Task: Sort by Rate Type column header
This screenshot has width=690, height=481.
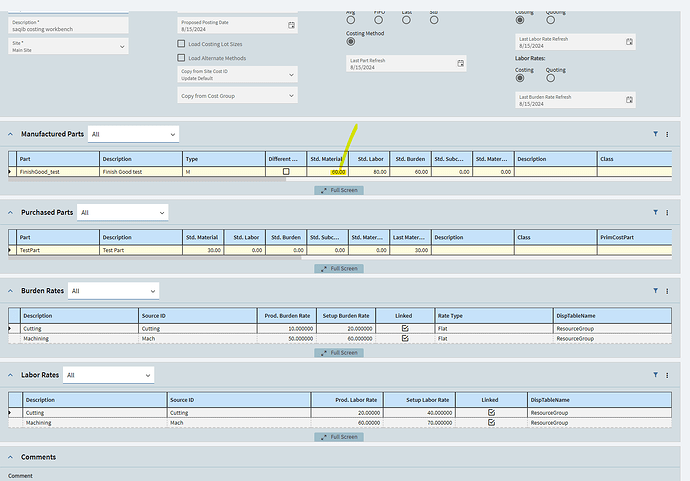Action: tap(494, 316)
